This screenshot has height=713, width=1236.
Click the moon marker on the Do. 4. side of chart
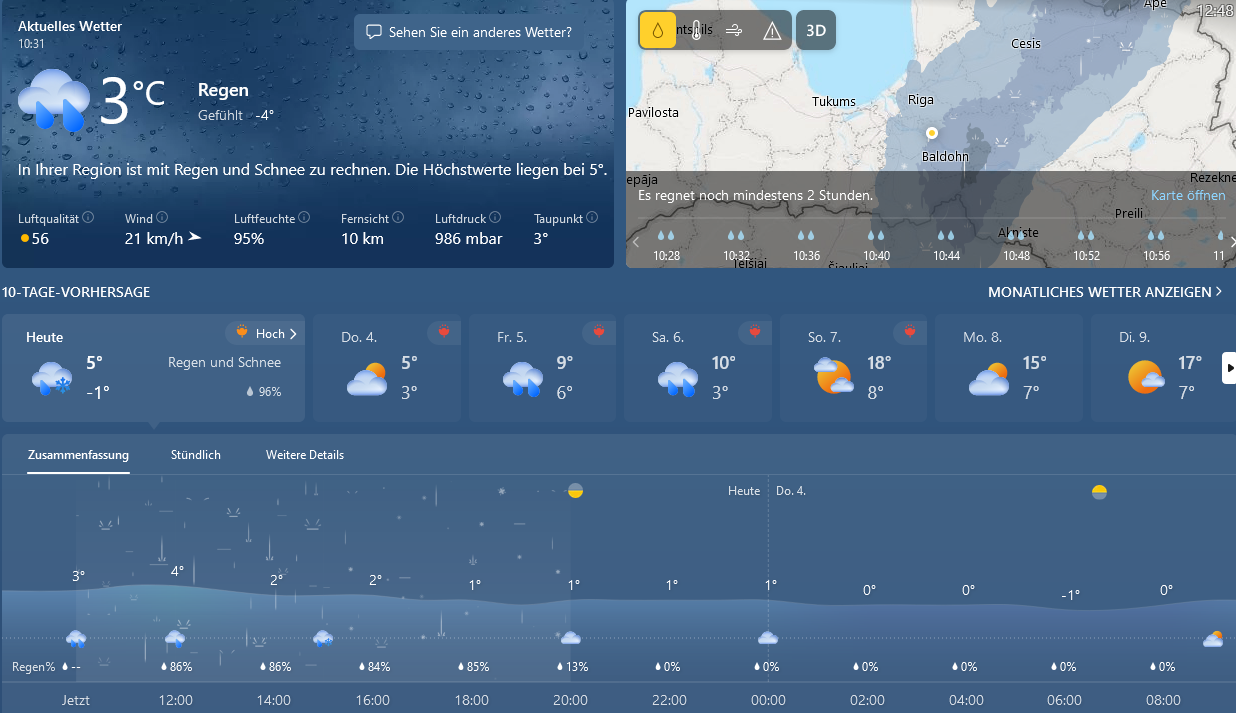(1099, 492)
